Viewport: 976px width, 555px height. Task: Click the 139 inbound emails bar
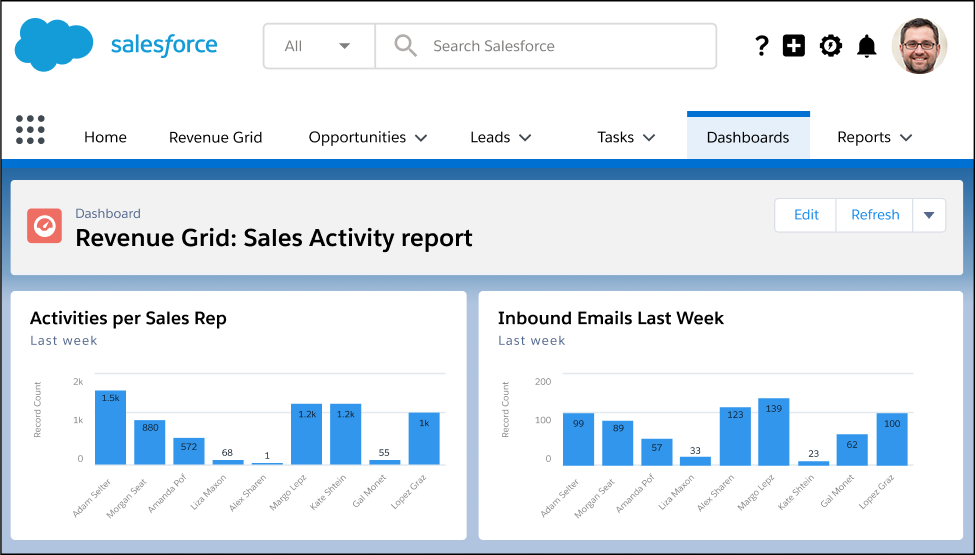click(x=774, y=432)
